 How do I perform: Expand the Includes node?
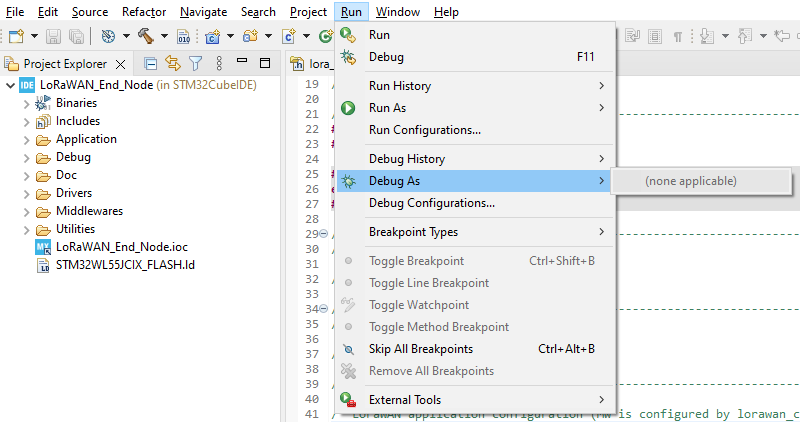27,121
